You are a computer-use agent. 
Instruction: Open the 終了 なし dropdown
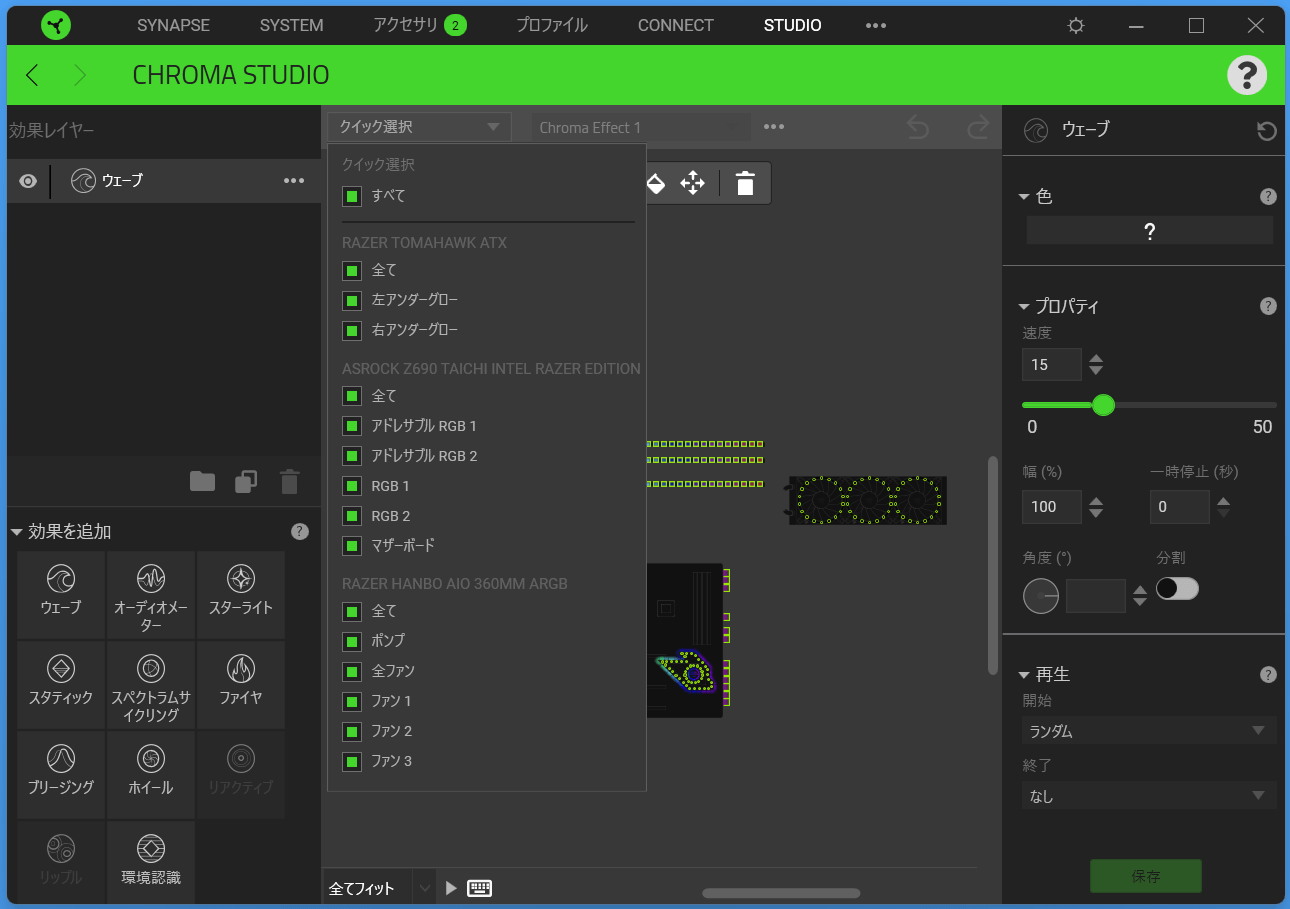[x=1149, y=796]
